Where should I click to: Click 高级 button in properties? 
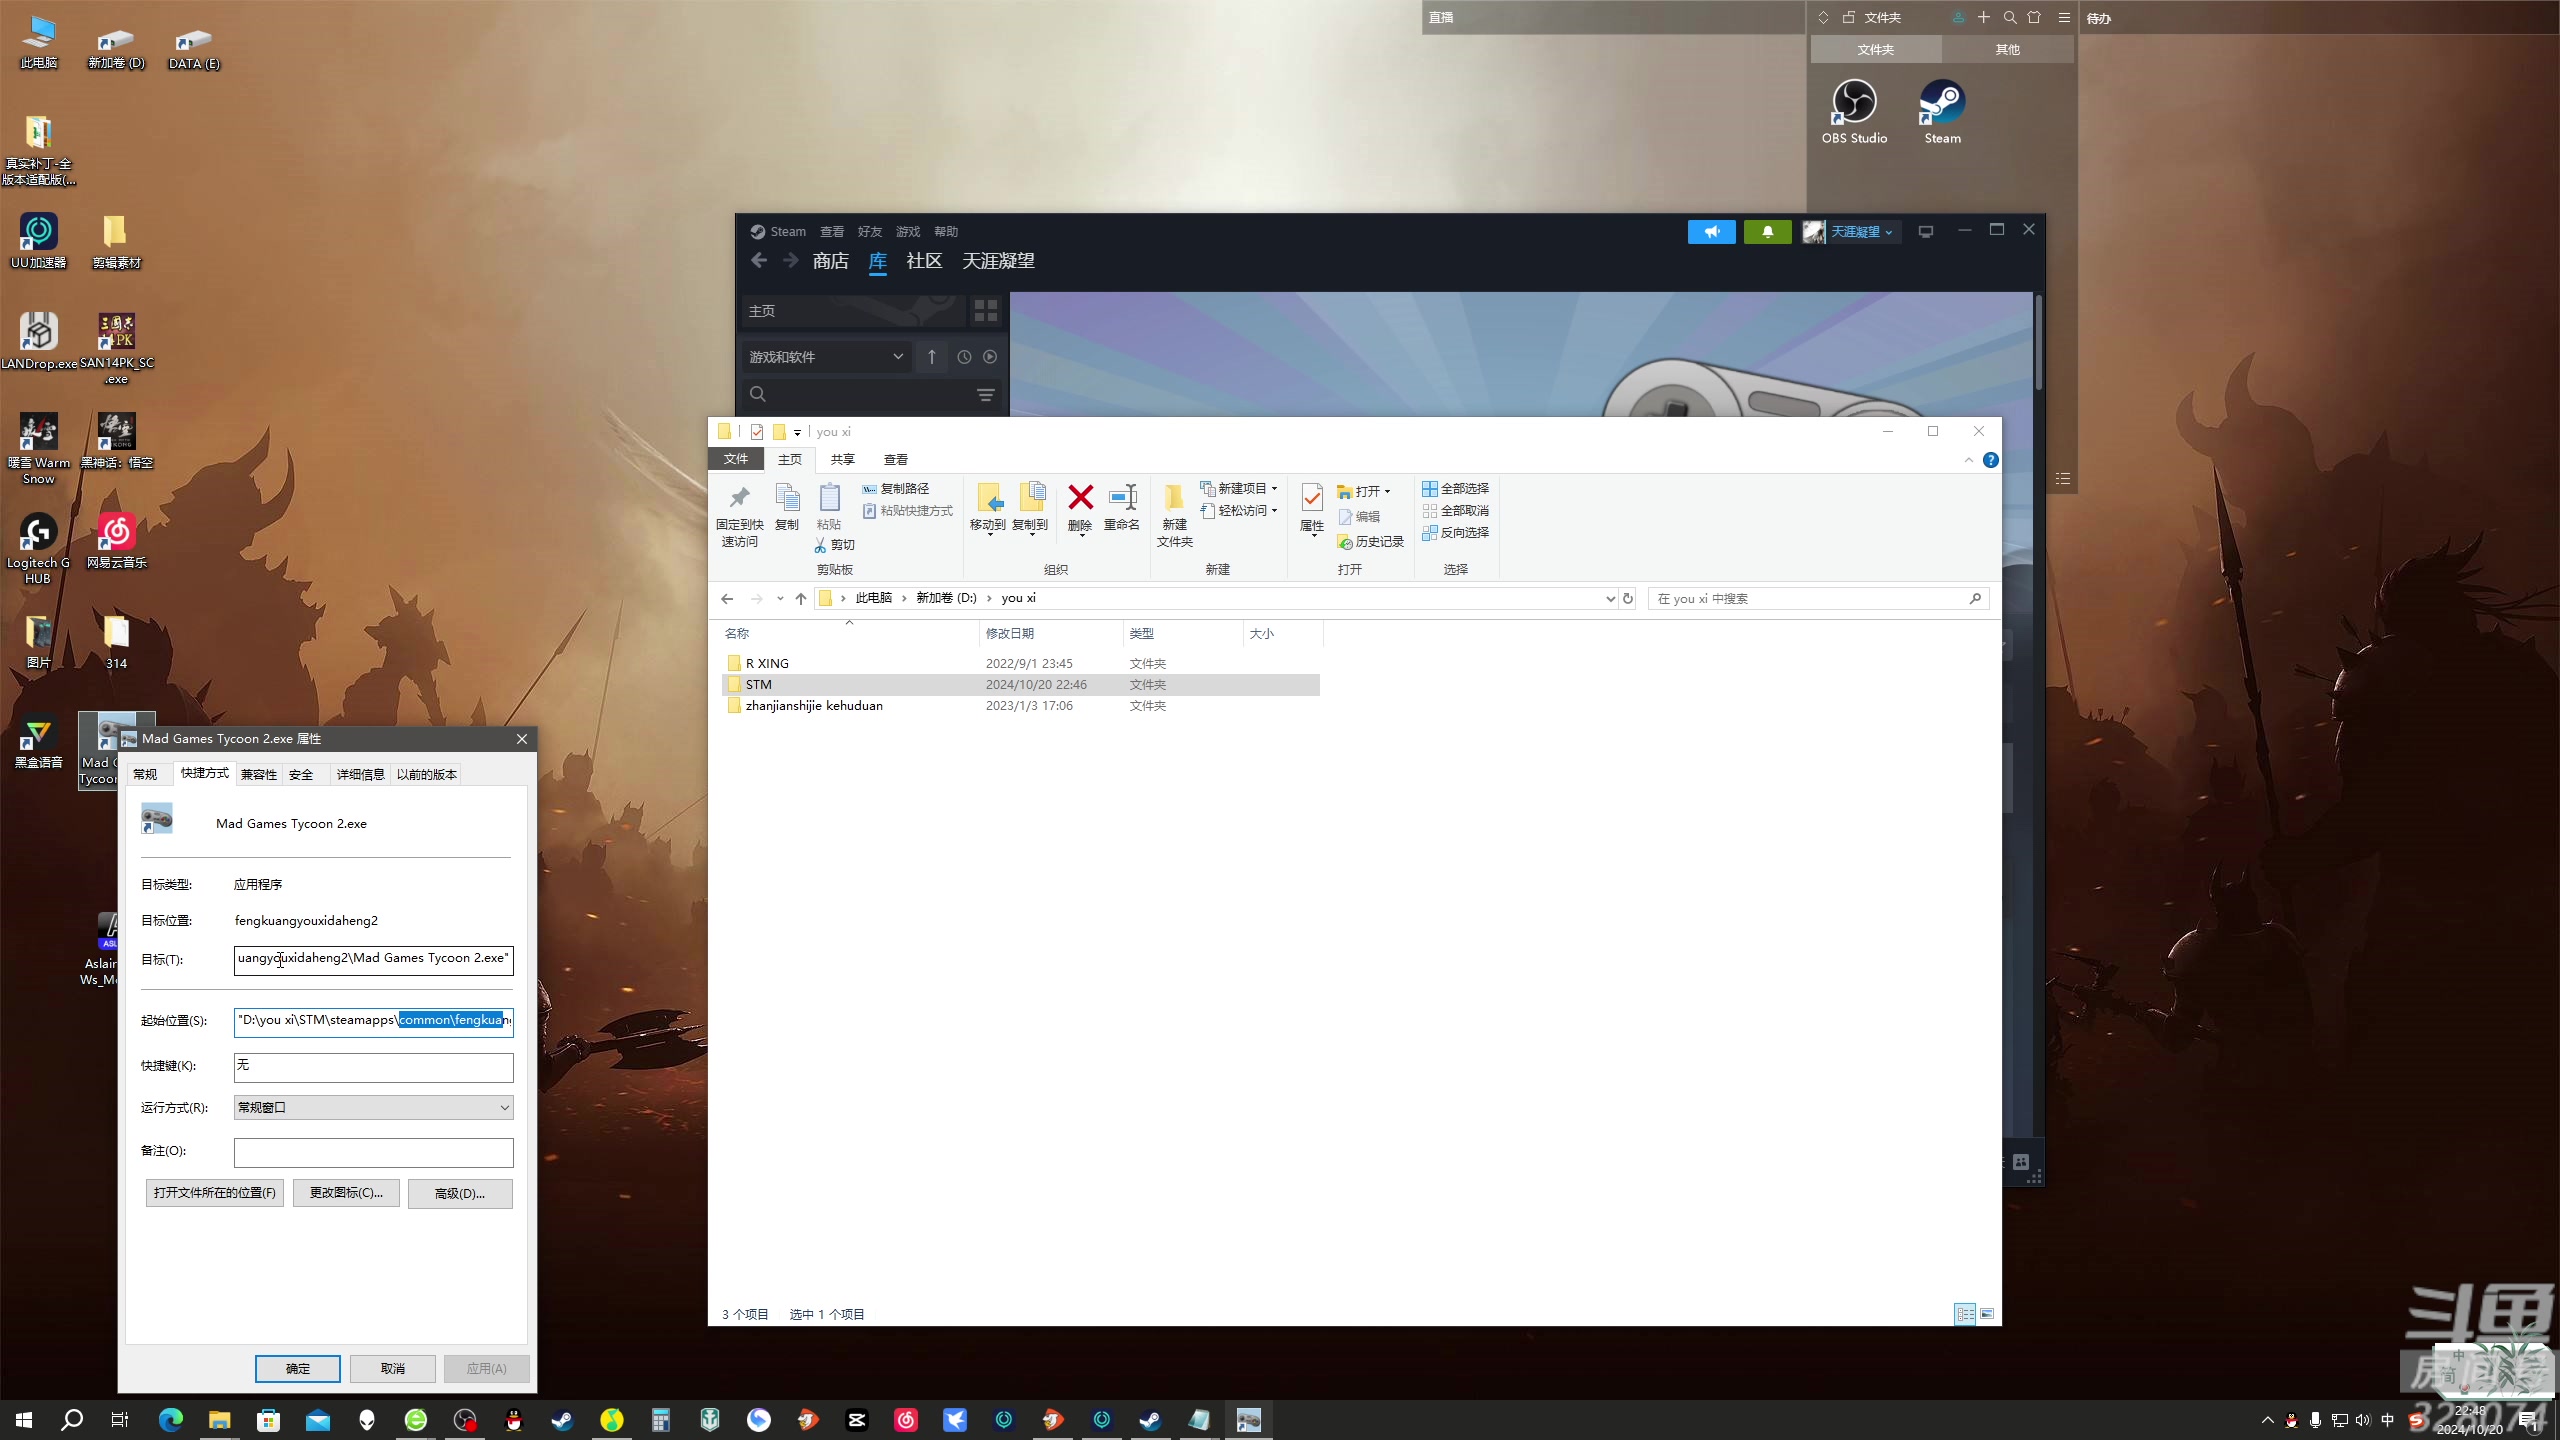pos(460,1193)
